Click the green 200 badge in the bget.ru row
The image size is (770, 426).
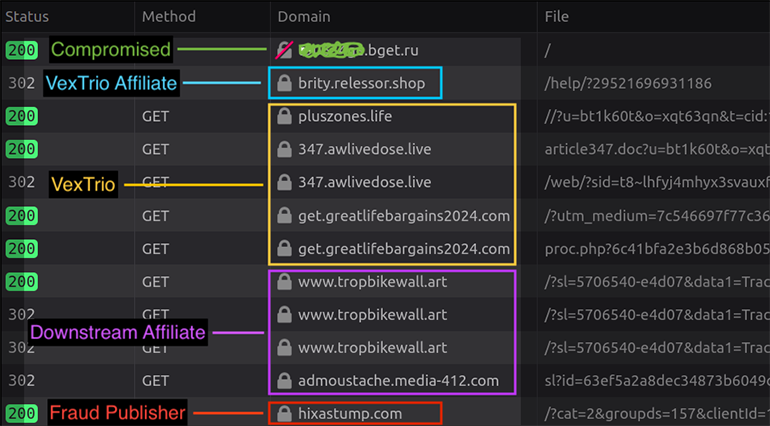point(21,50)
